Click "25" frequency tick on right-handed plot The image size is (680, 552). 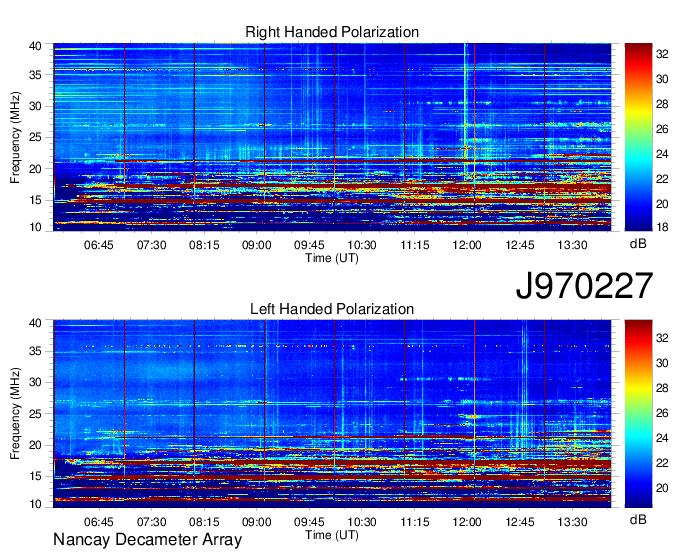pos(35,137)
